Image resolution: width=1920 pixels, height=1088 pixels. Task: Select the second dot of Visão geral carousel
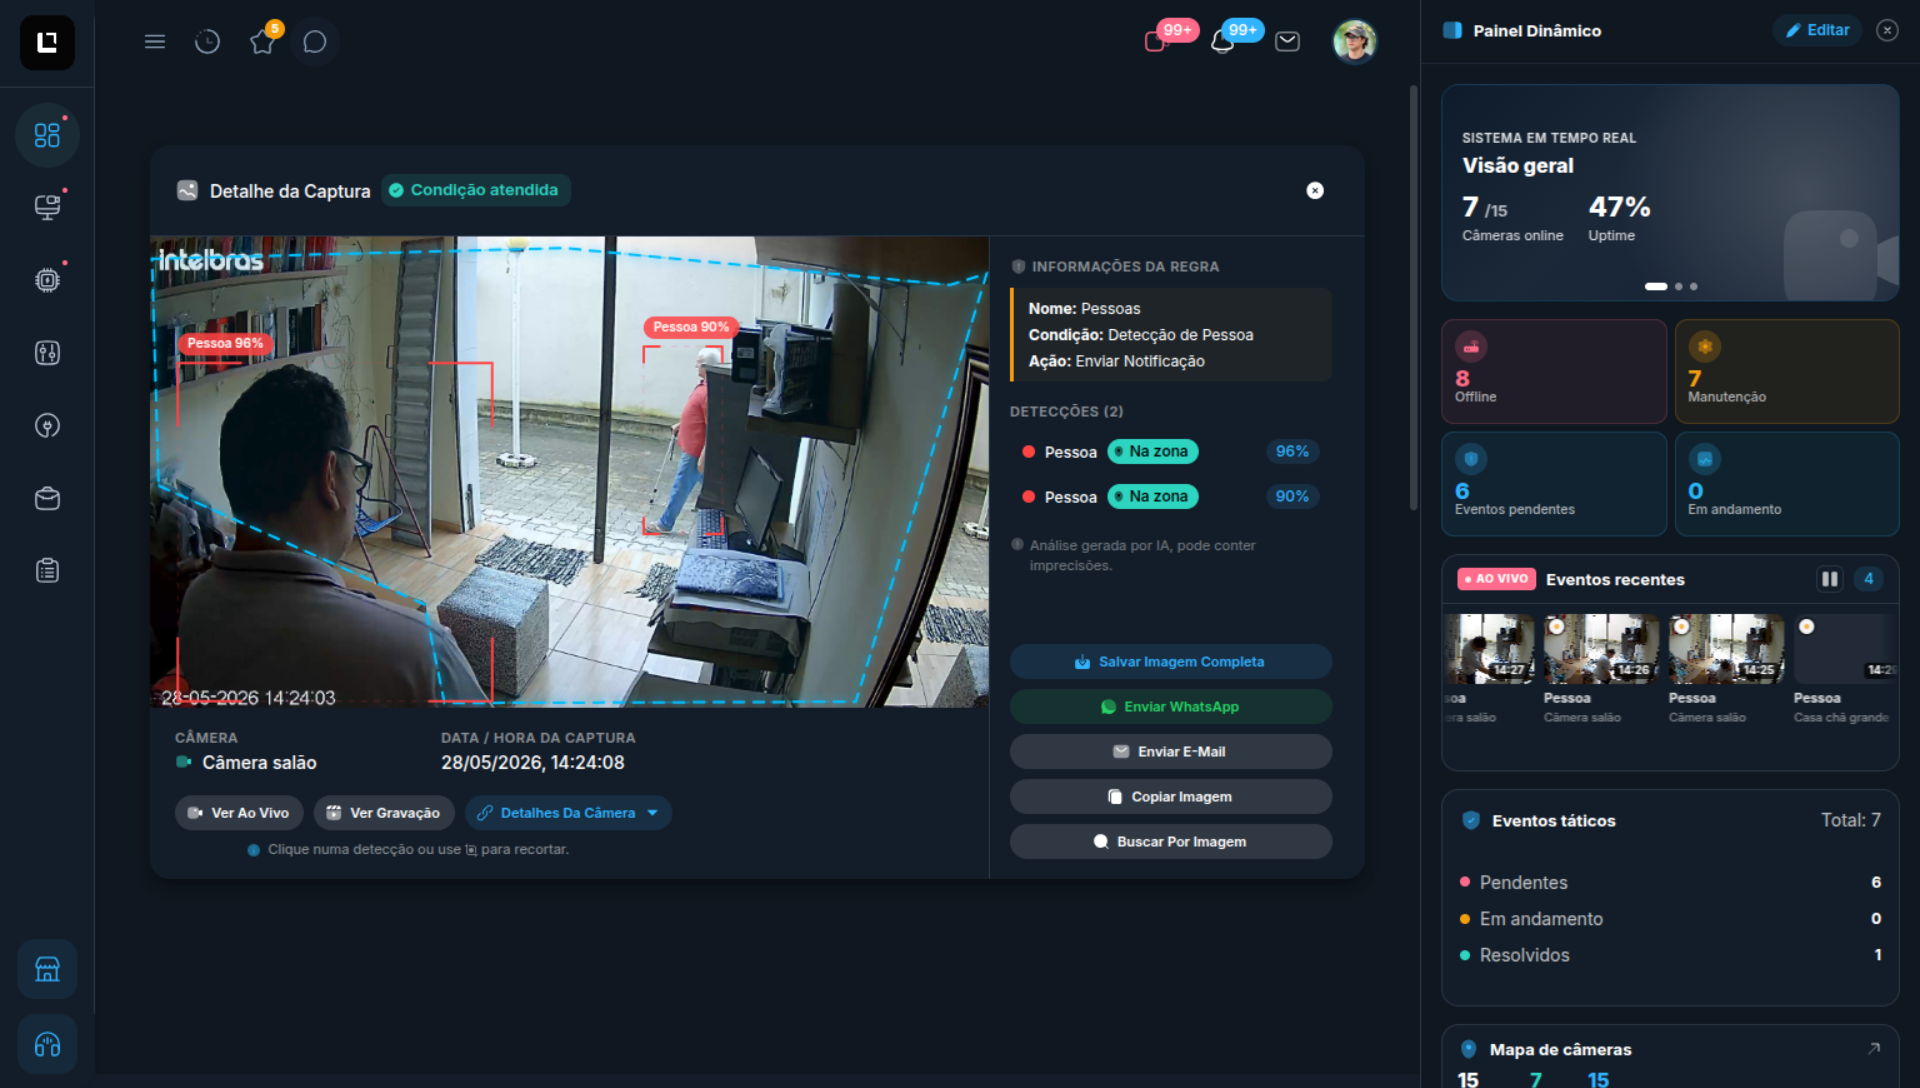tap(1679, 287)
